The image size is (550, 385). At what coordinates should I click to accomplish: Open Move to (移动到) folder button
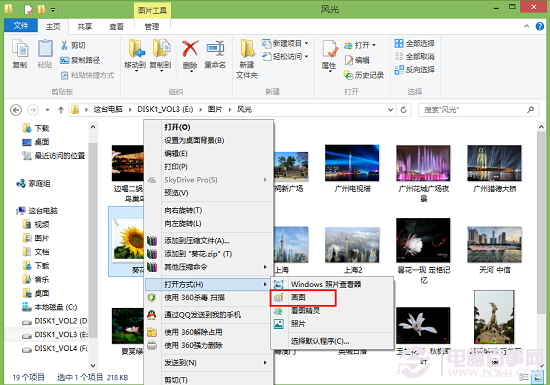[x=135, y=54]
